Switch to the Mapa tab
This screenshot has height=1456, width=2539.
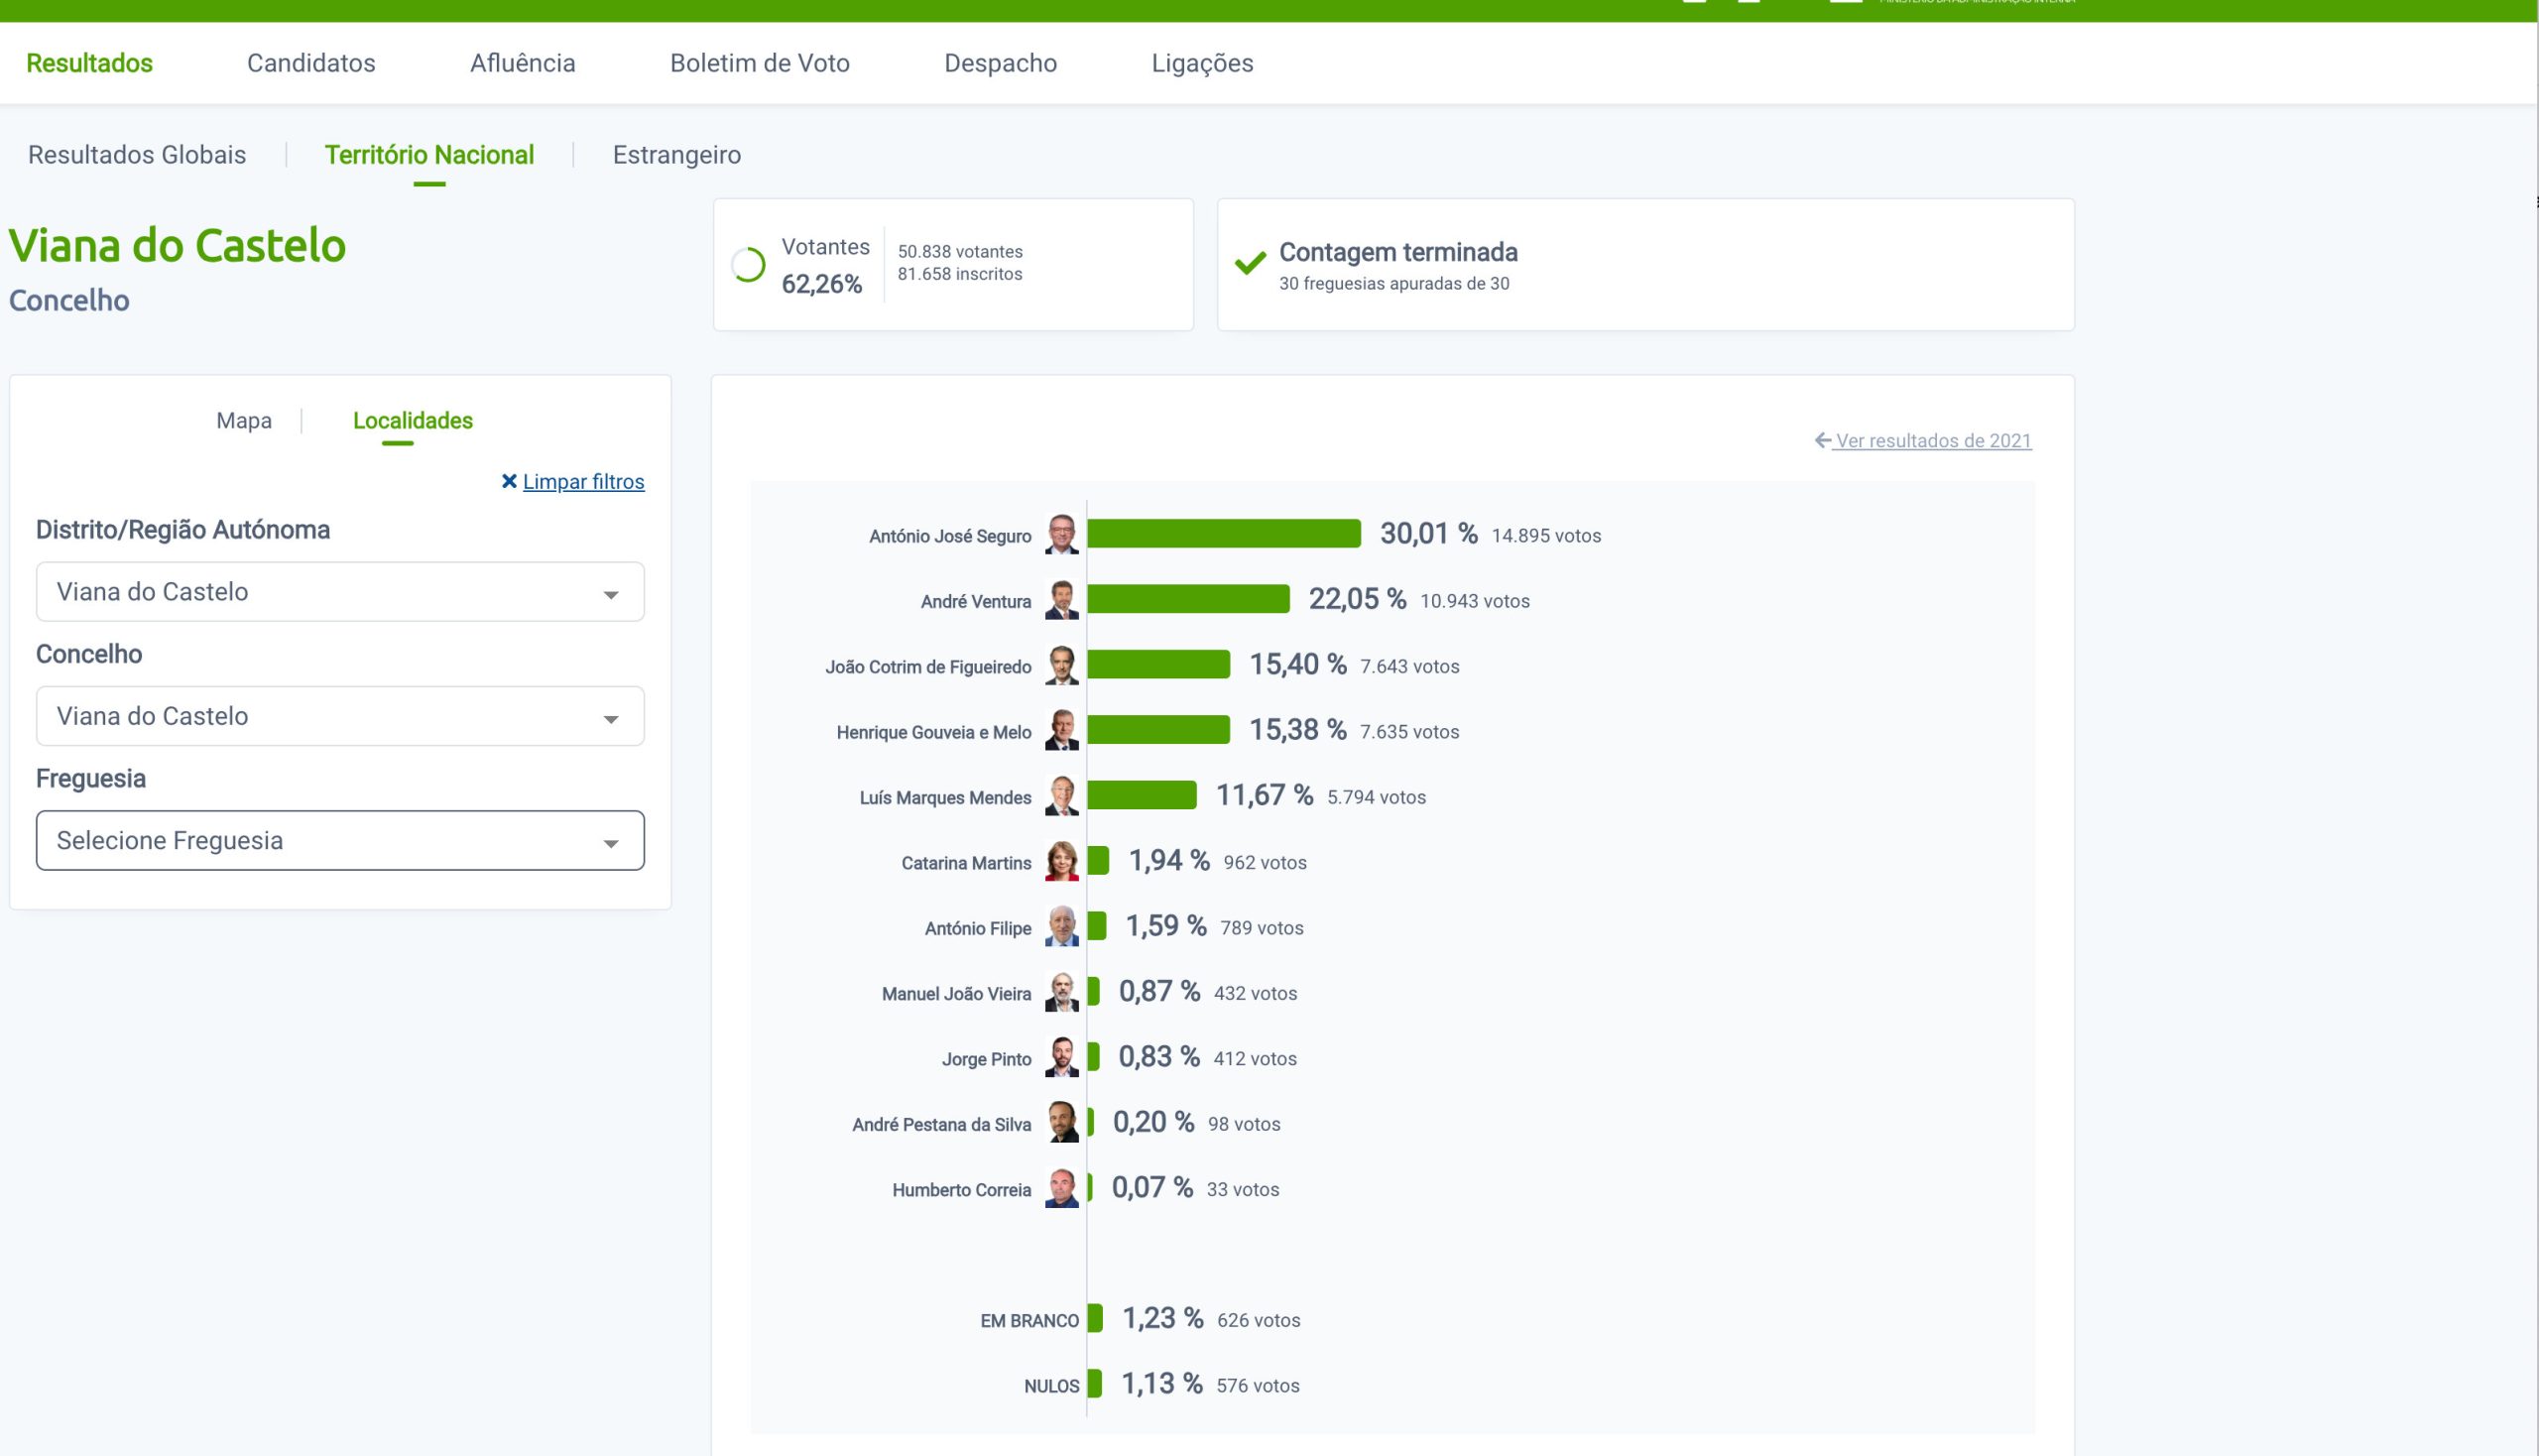(244, 421)
